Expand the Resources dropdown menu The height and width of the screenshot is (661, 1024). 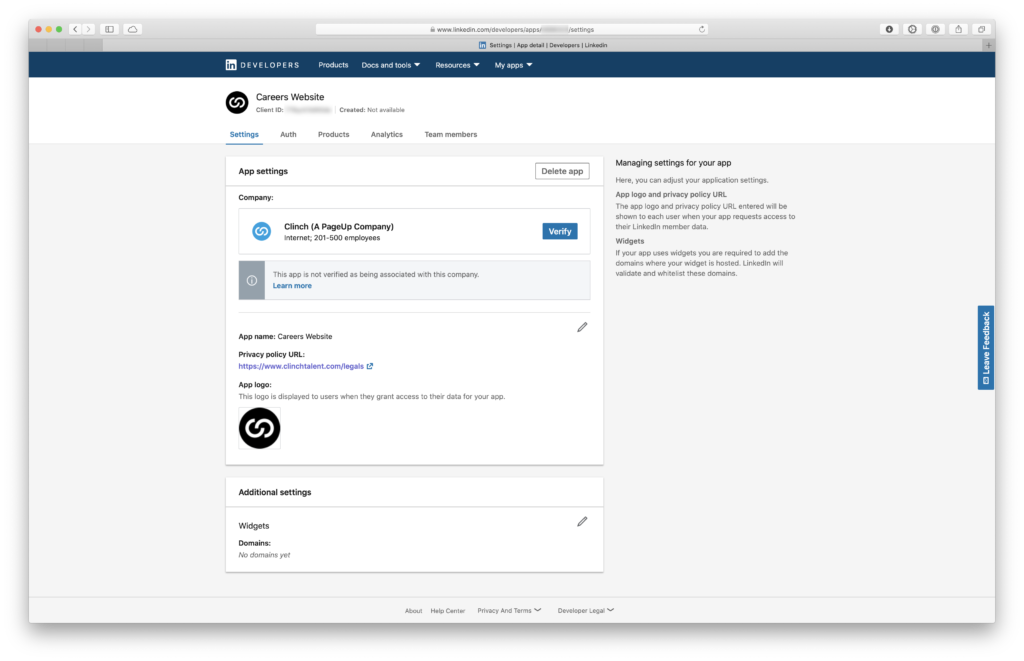pos(457,65)
